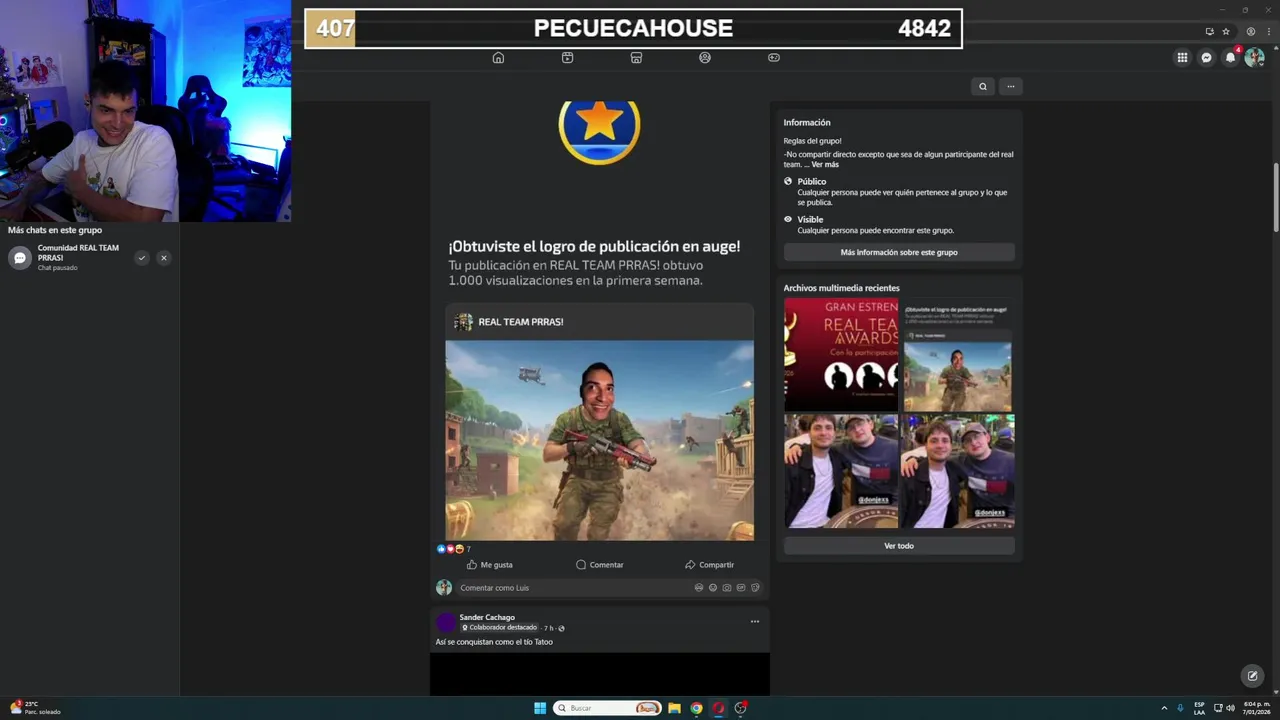Open Sander Cachago's profile name
Screen dimensions: 1280x720
[487, 617]
